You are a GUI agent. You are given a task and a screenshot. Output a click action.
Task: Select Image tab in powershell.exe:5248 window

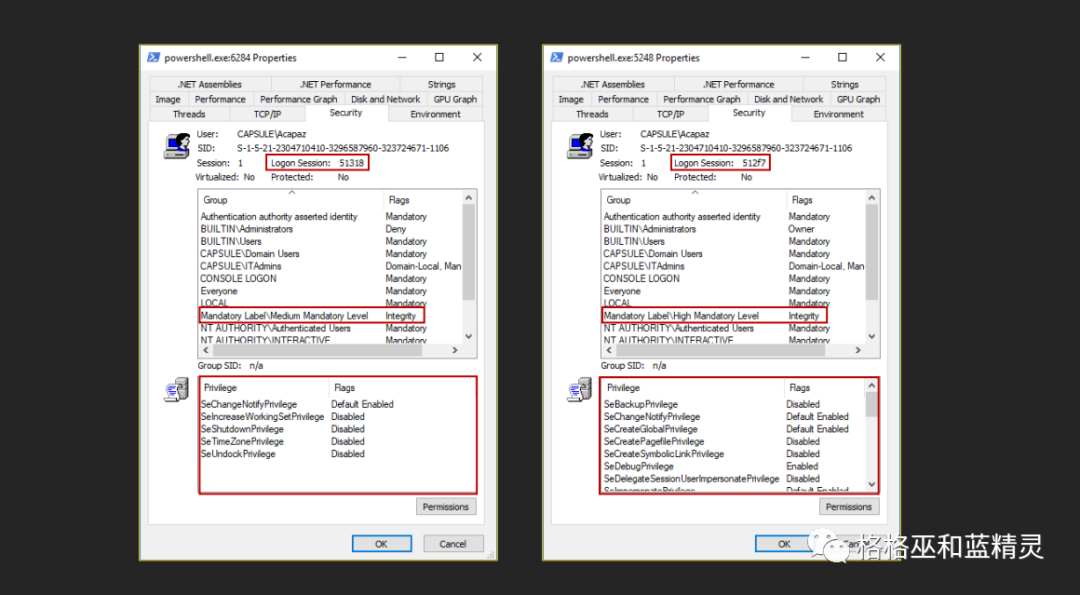tap(570, 99)
